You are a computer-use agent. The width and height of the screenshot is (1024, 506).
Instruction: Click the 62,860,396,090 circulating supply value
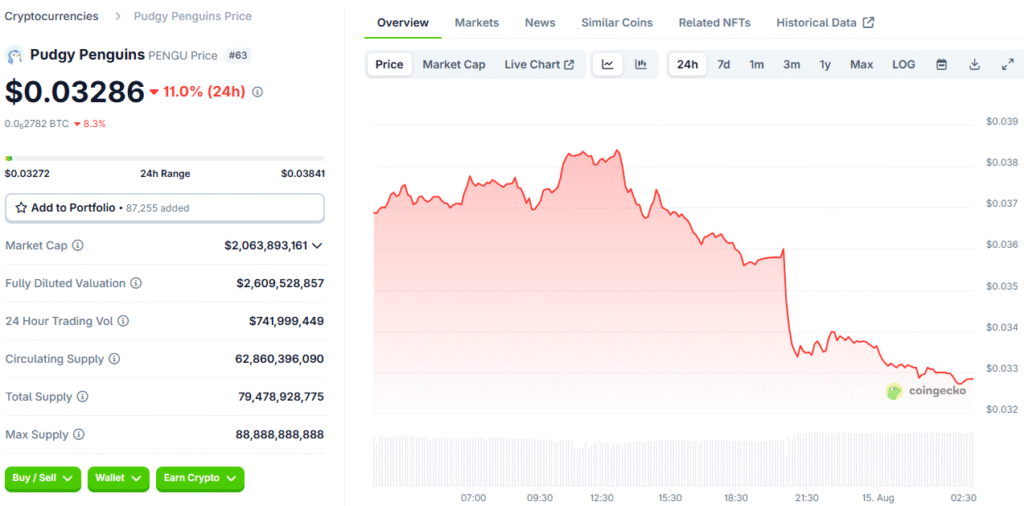tap(280, 359)
